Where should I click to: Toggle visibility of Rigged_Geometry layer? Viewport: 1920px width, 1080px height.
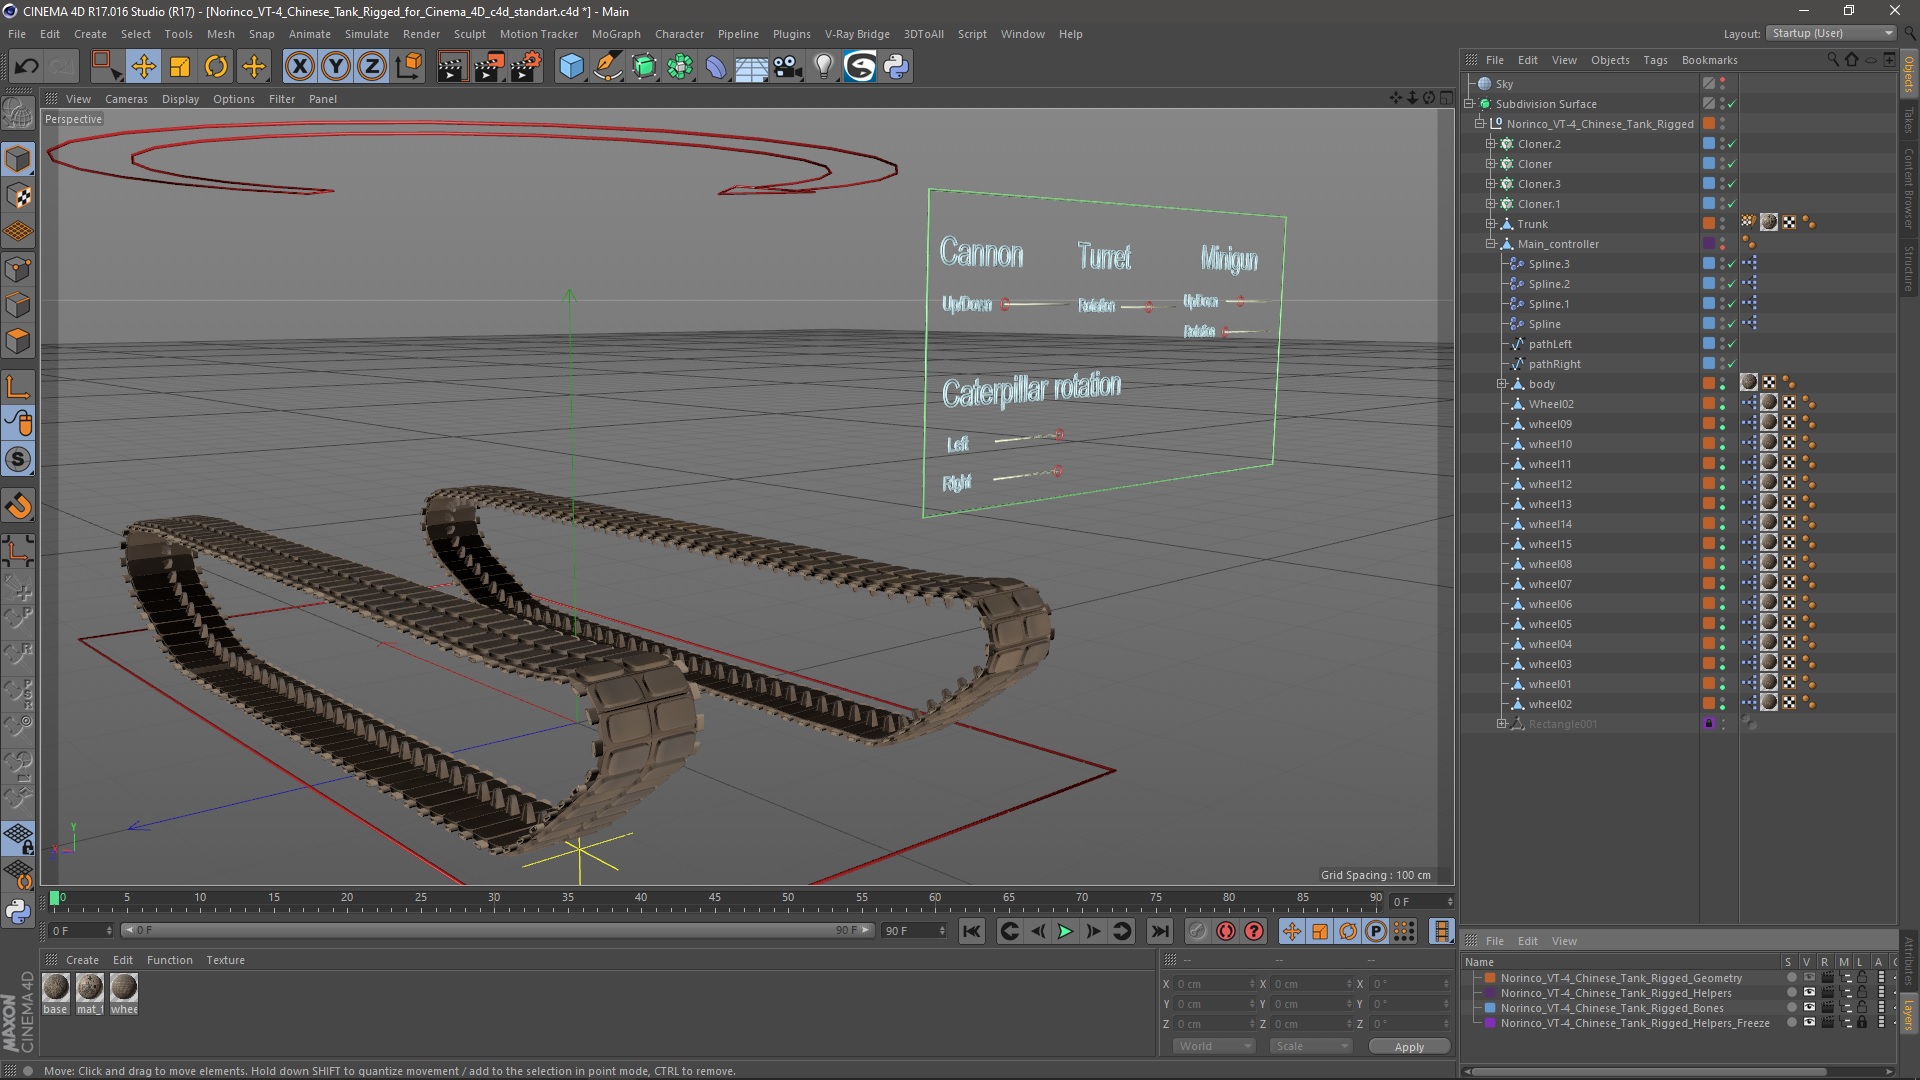pyautogui.click(x=1809, y=978)
